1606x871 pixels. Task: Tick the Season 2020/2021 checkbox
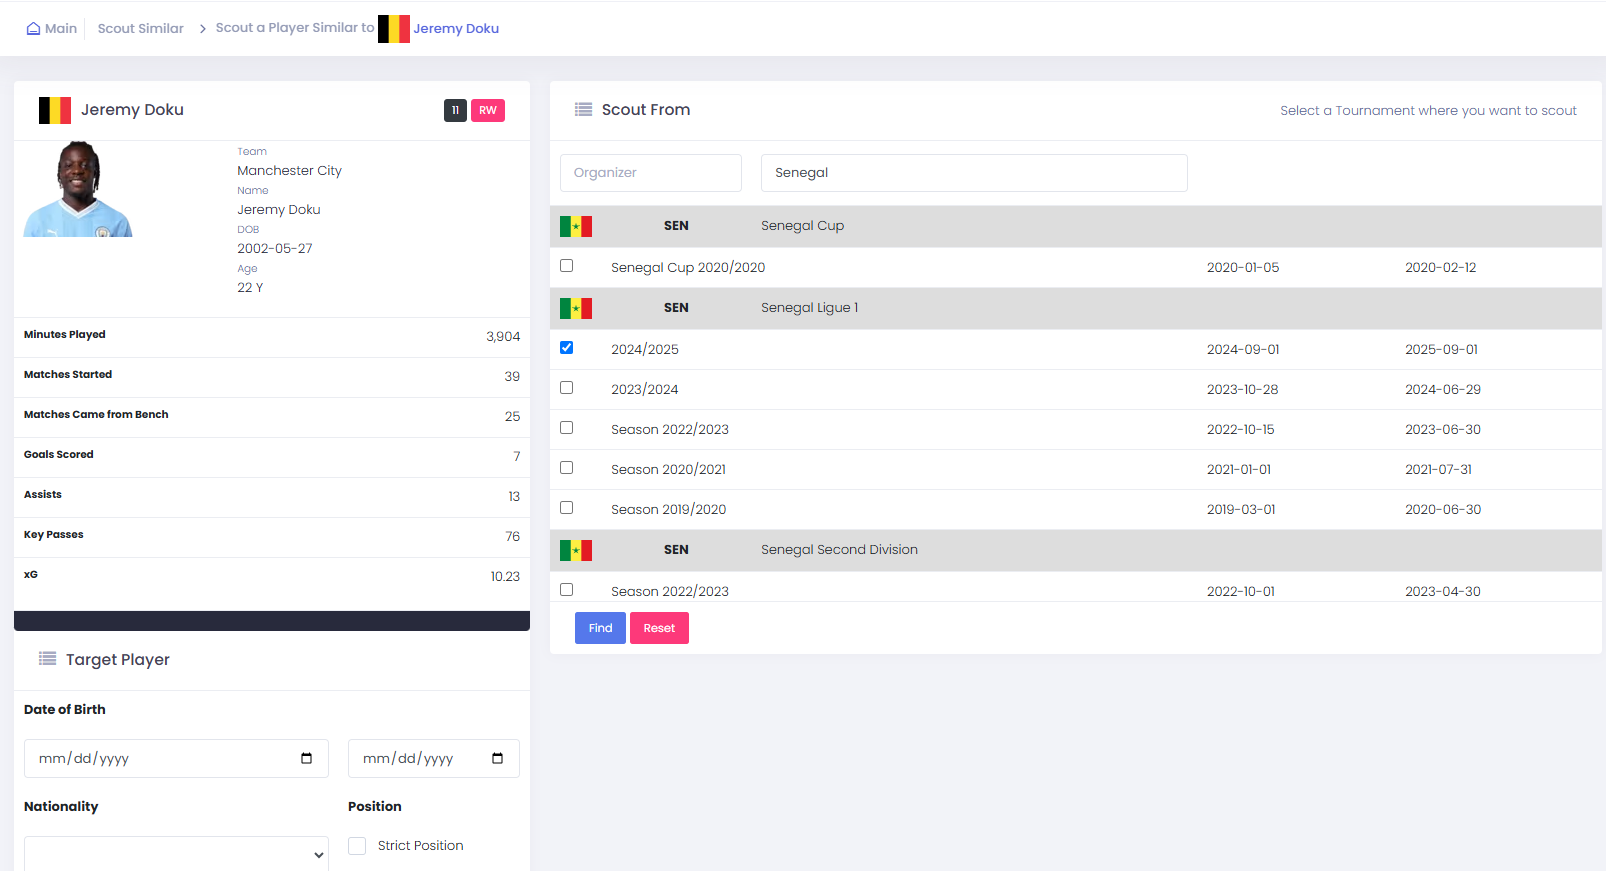click(567, 468)
